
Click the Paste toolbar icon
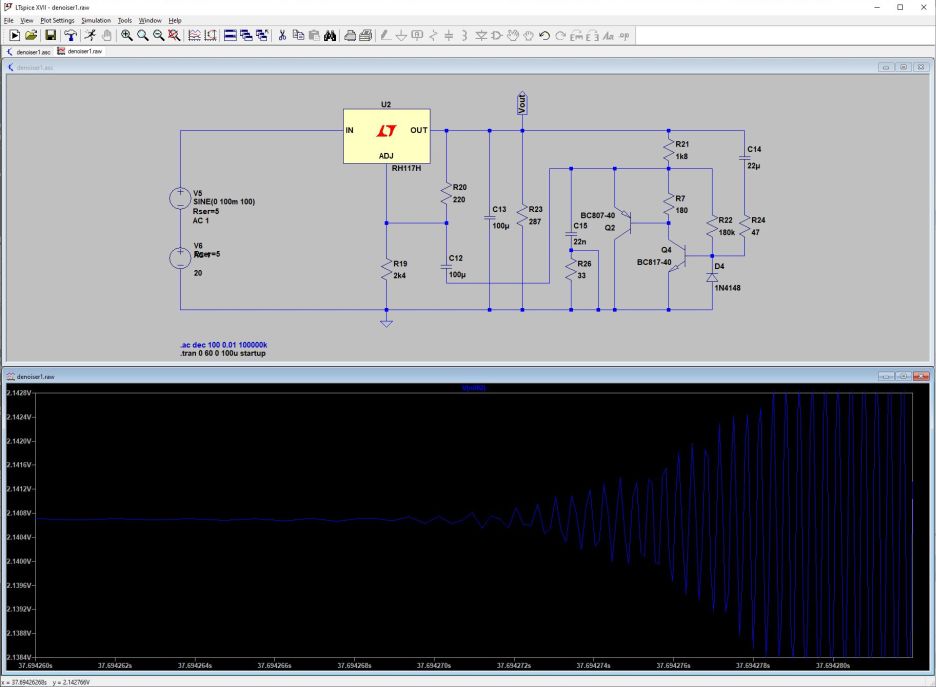314,36
